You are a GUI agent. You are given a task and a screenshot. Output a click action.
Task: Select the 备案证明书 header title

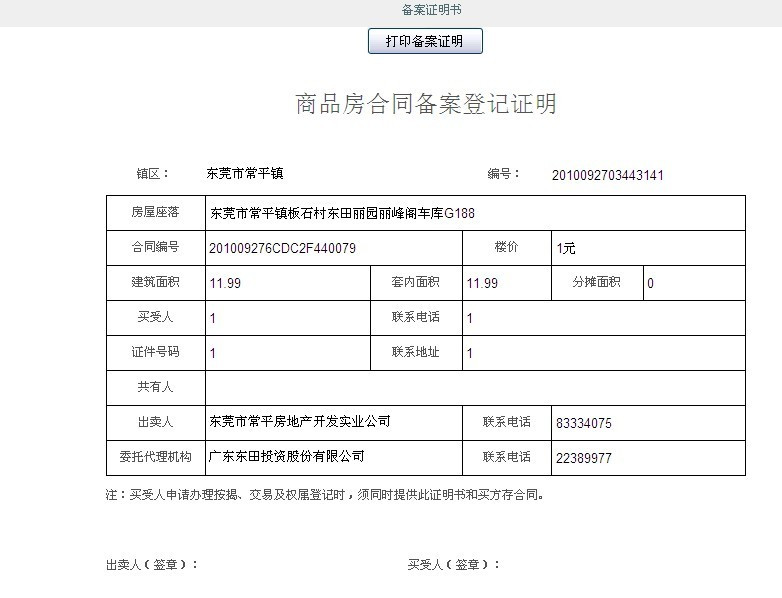431,9
